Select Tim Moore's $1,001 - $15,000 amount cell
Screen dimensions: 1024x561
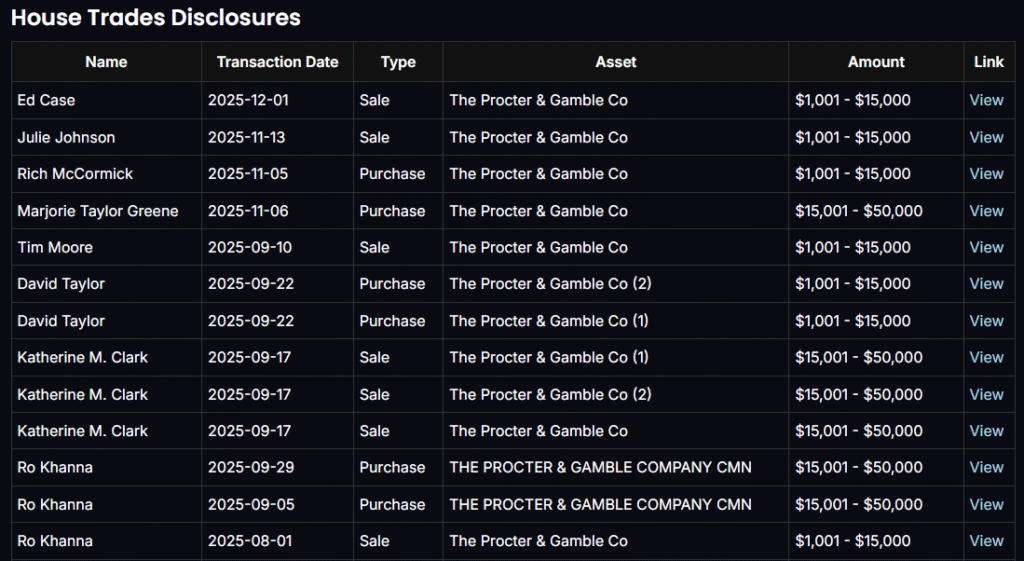click(852, 247)
